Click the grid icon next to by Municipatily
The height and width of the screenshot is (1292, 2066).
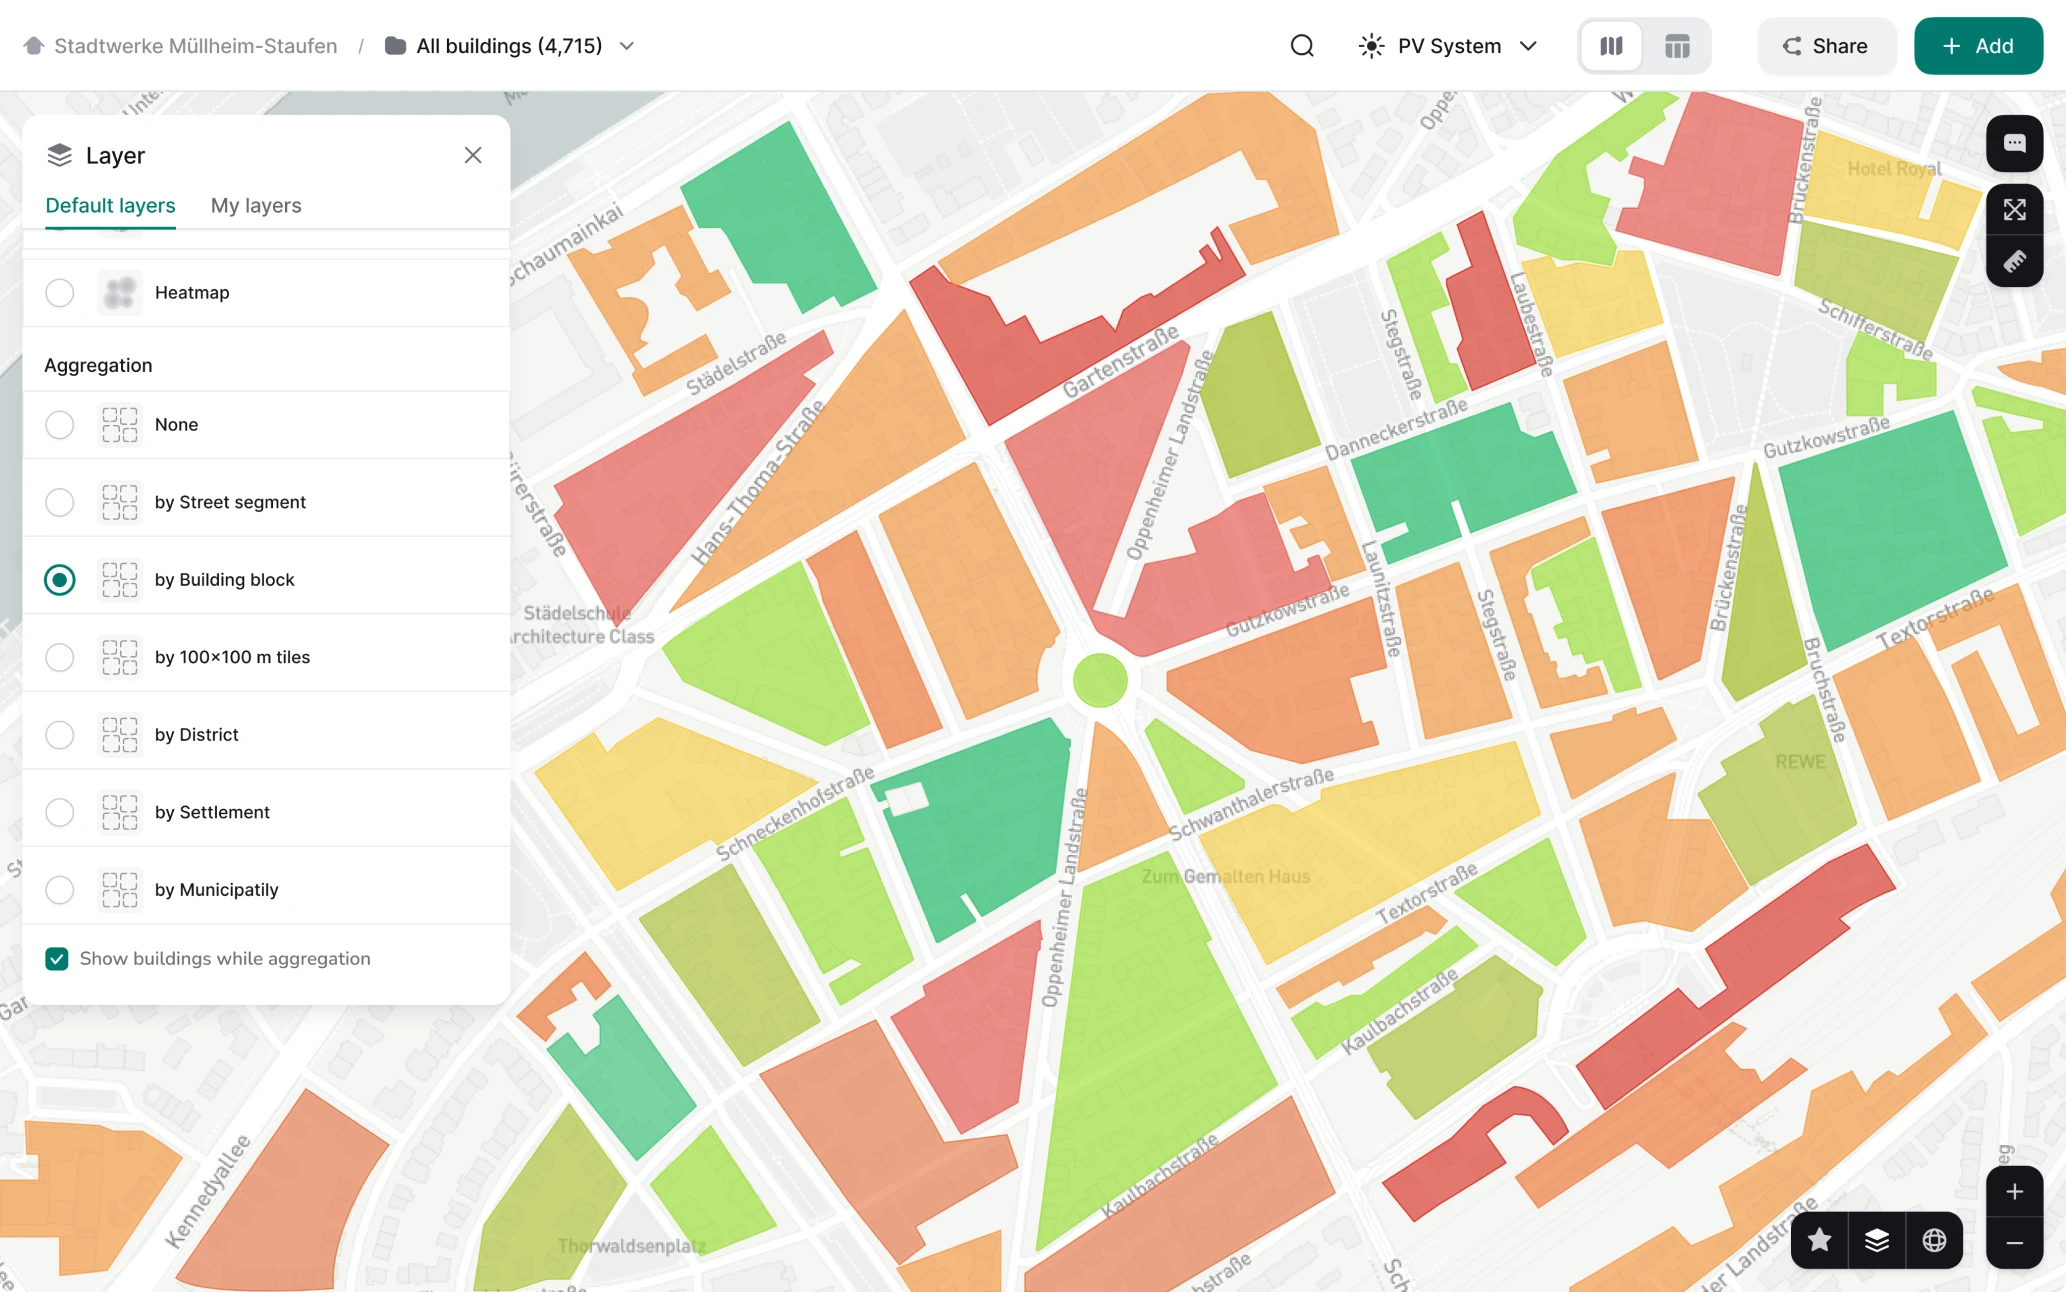tap(120, 890)
